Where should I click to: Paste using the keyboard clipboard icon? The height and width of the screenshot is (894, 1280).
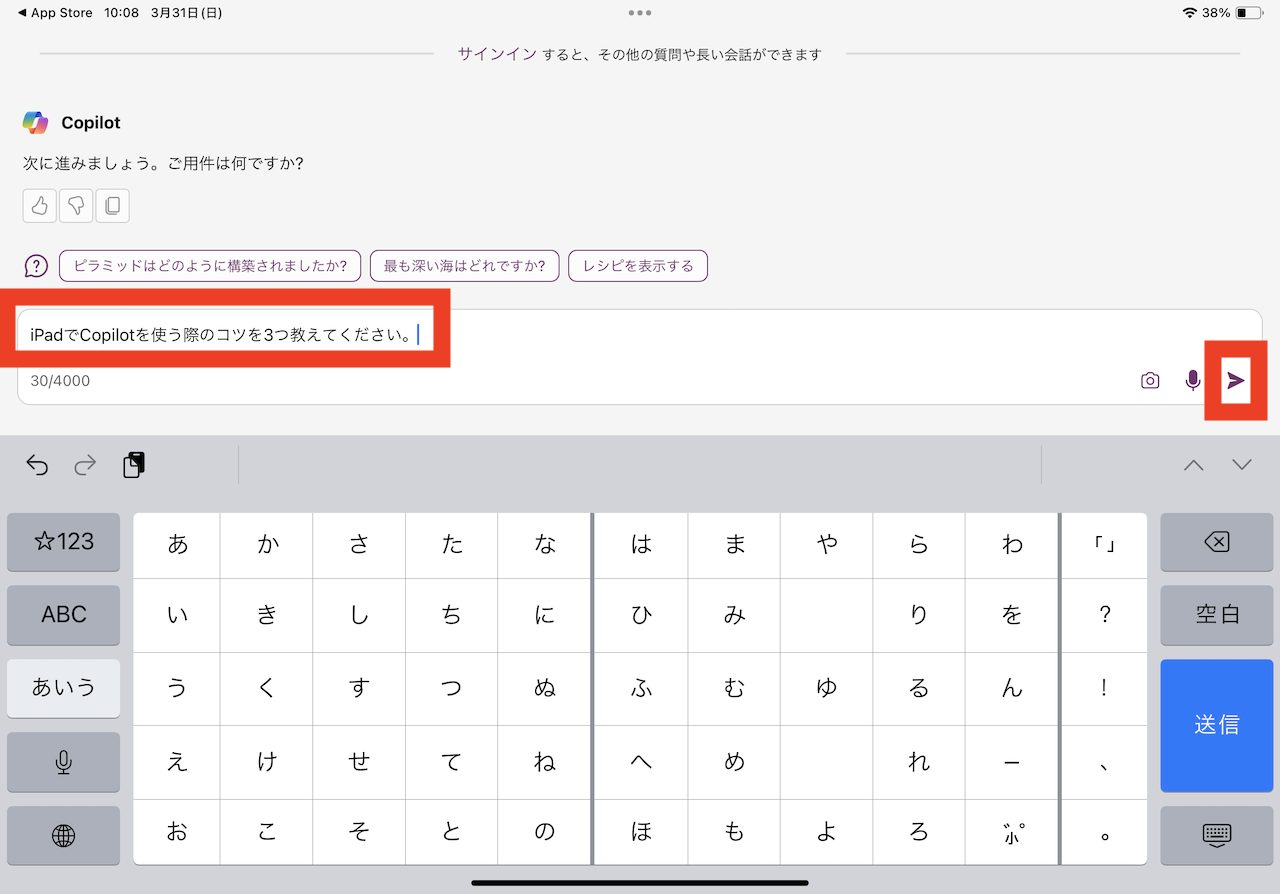[134, 465]
